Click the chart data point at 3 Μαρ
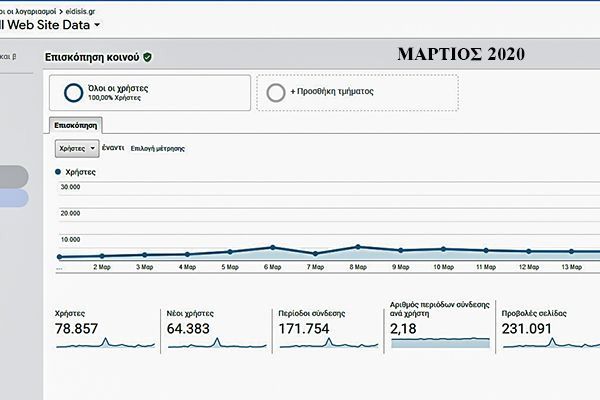Screen dimensions: 600x400 pyautogui.click(x=144, y=255)
